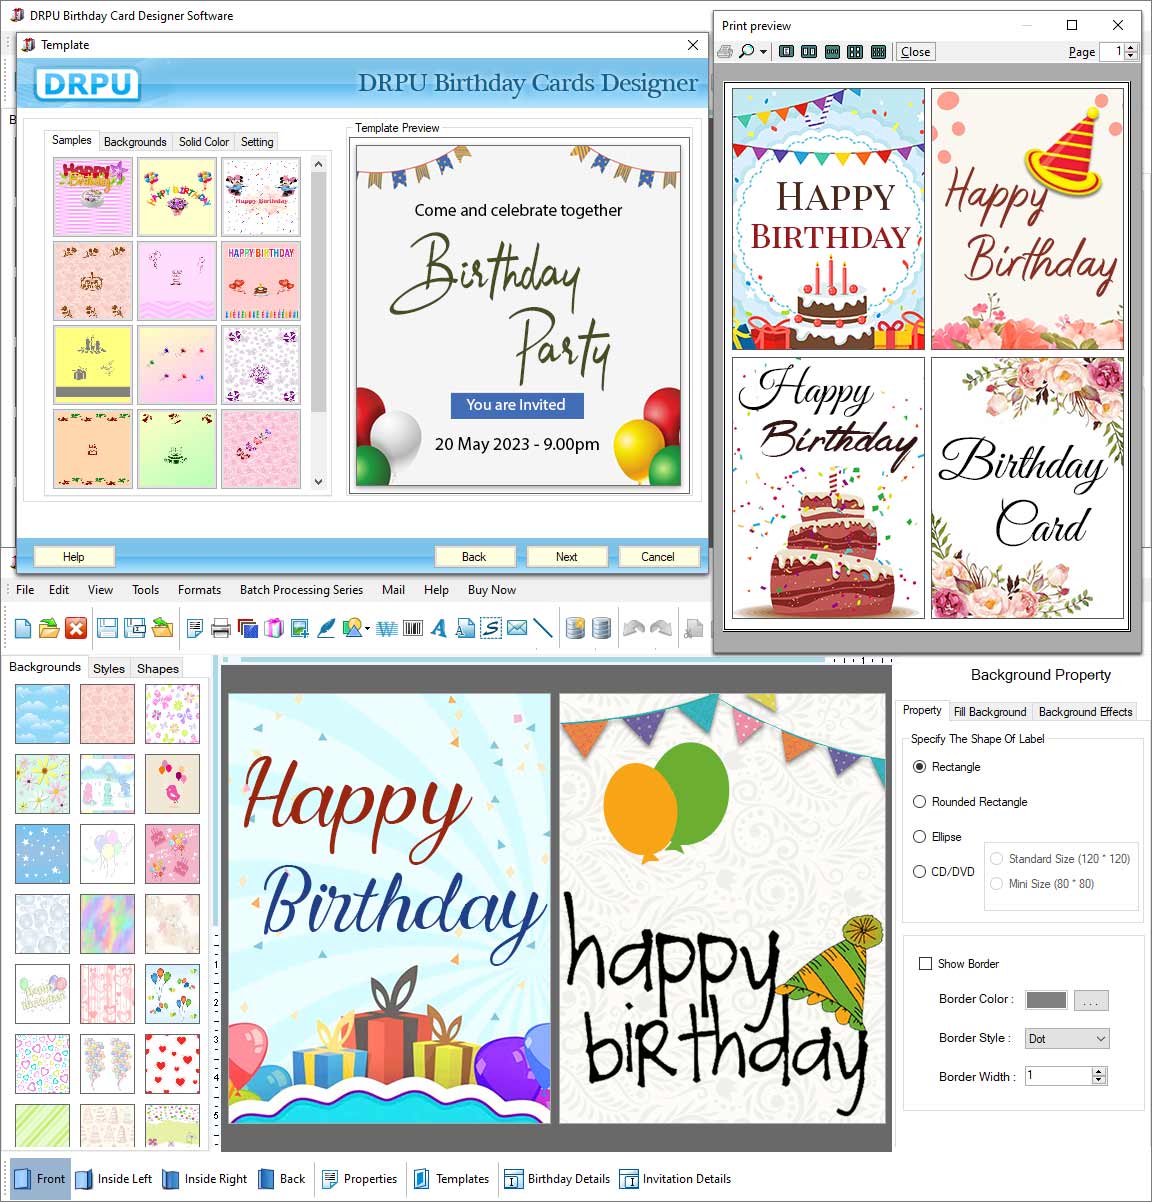The image size is (1152, 1202).
Task: Select the line drawing tool
Action: point(543,628)
